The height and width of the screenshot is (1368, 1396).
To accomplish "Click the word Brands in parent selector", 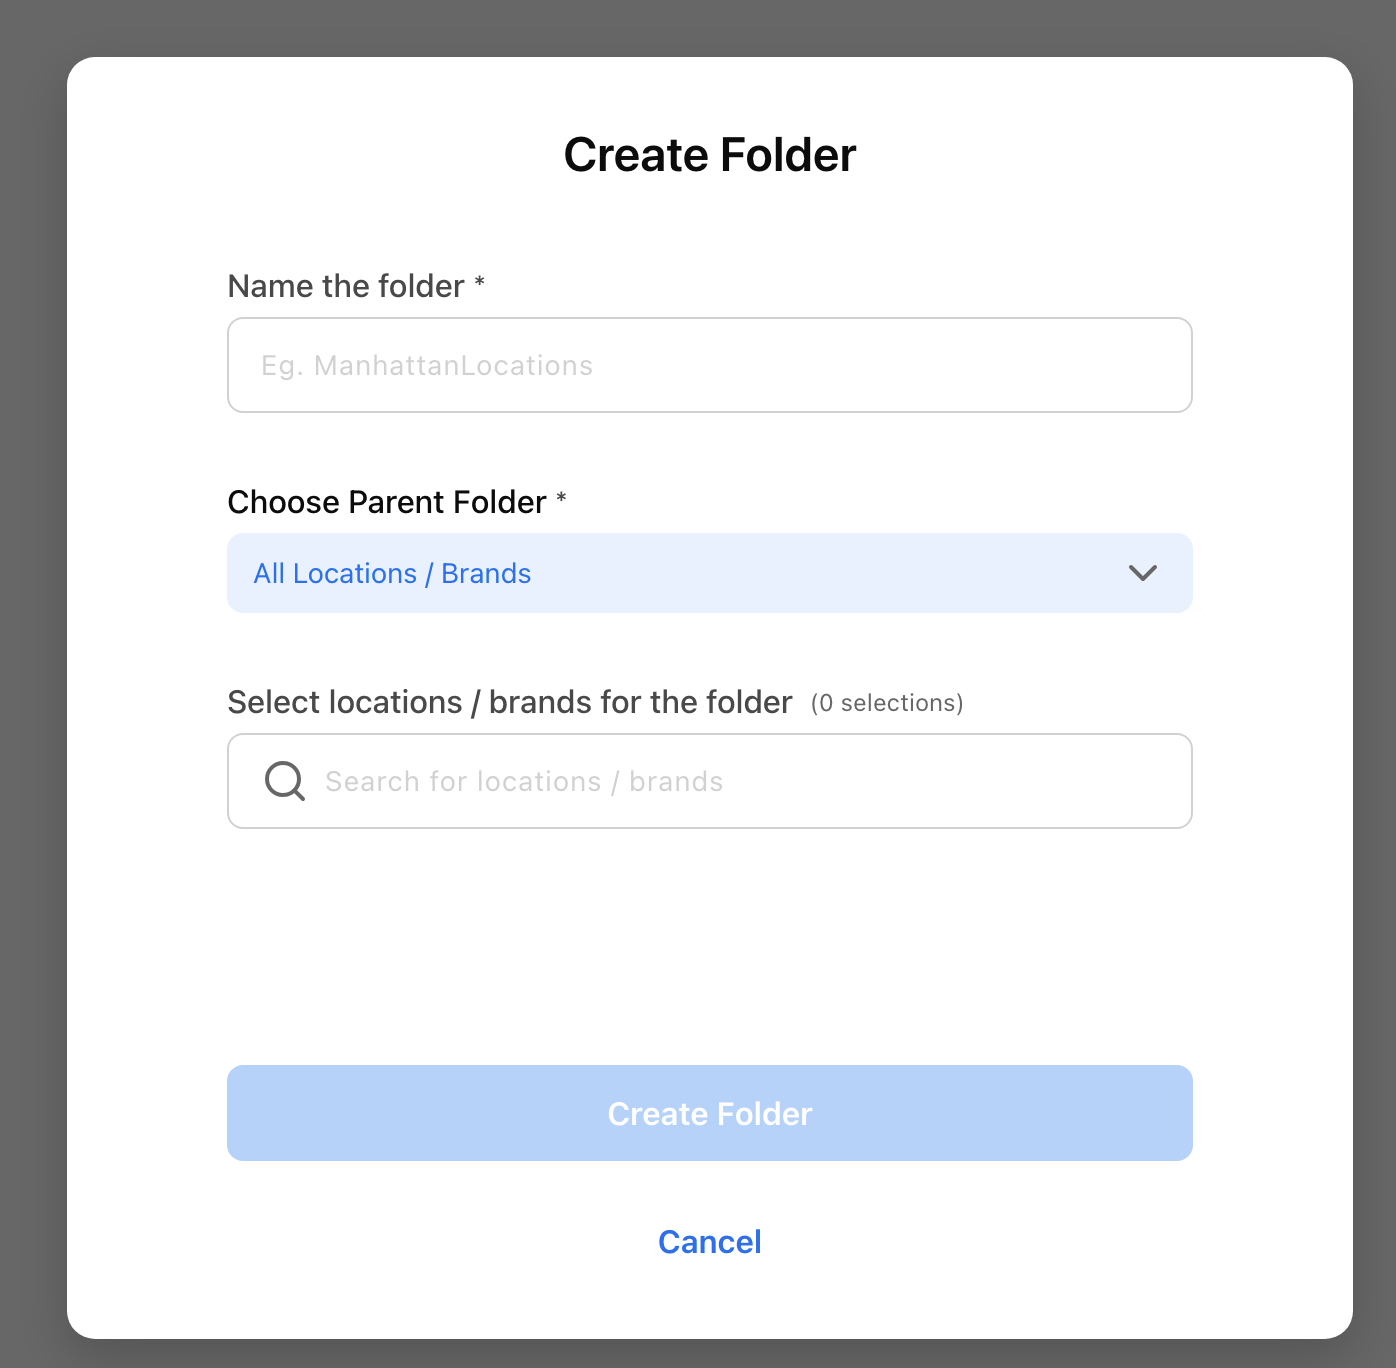I will [x=486, y=573].
